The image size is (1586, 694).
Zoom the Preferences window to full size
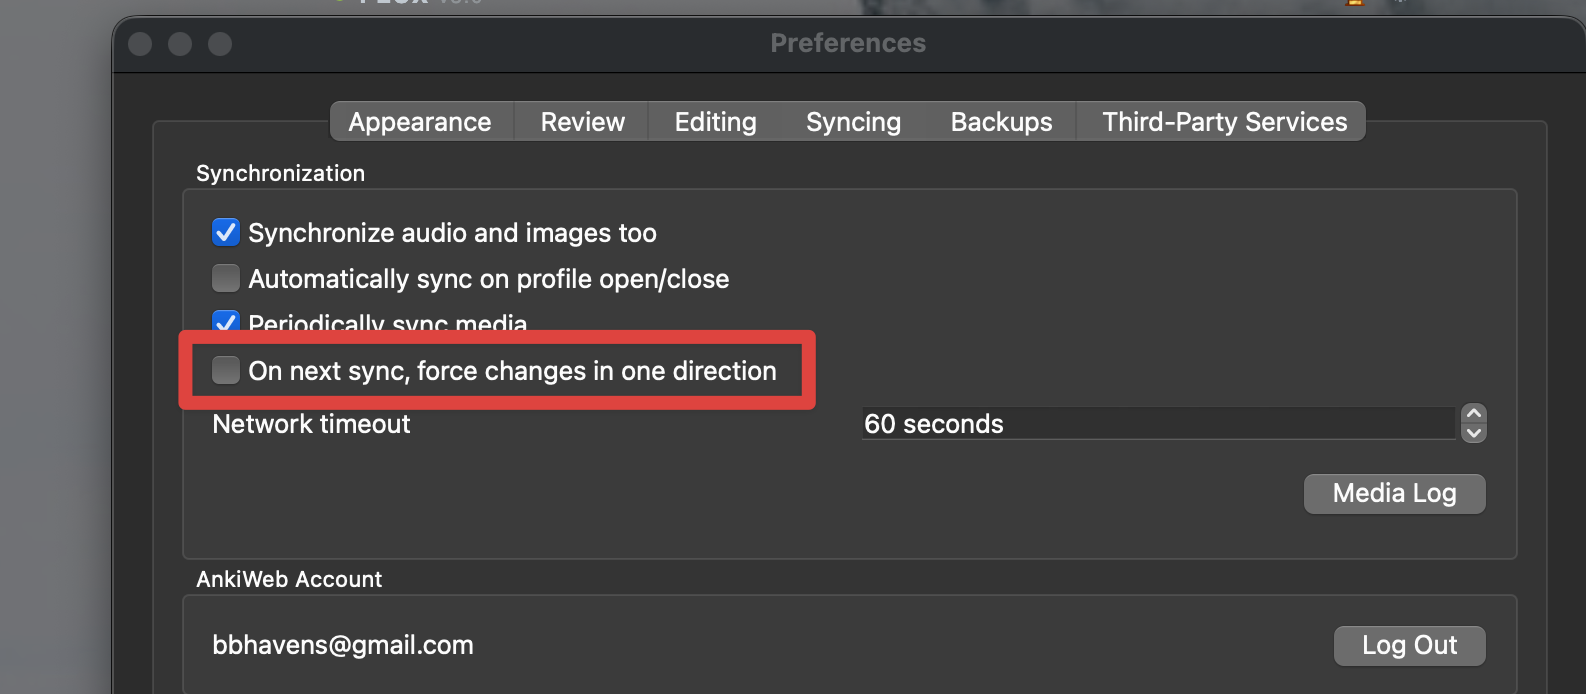pos(220,44)
